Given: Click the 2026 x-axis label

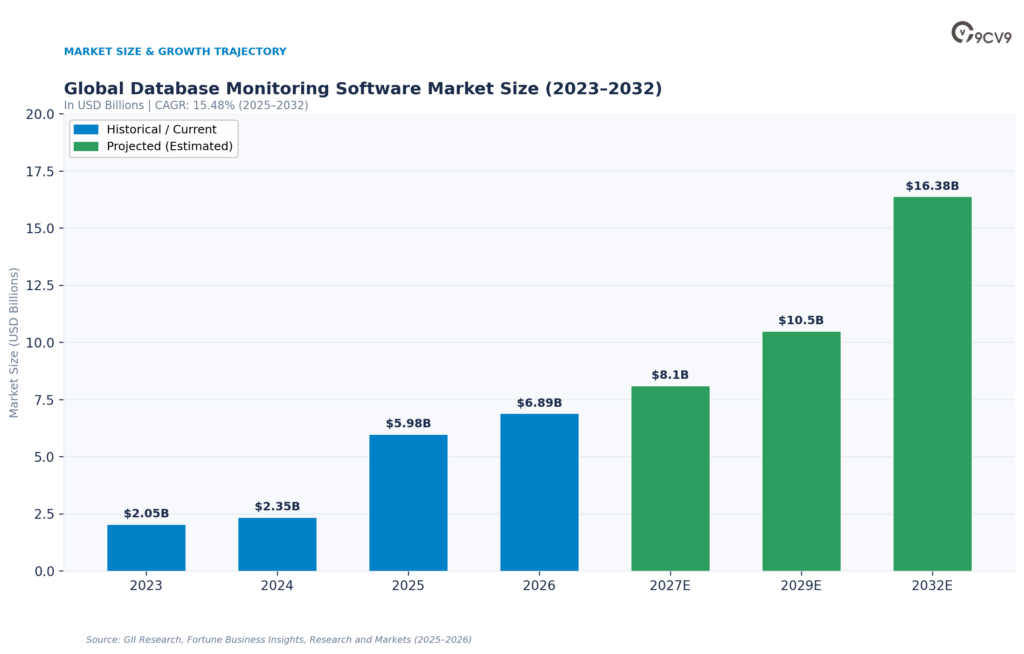Looking at the screenshot, I should pos(539,585).
